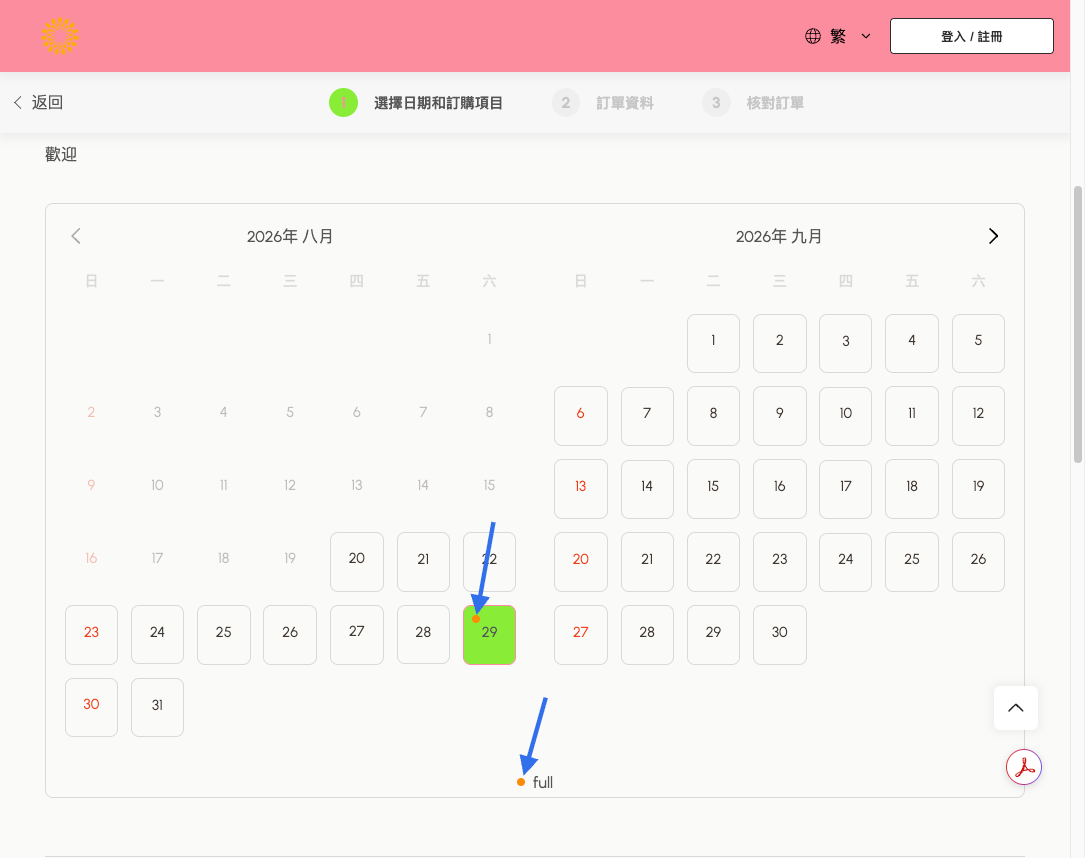The width and height of the screenshot is (1085, 858).
Task: Select September 2 date
Action: tap(780, 343)
